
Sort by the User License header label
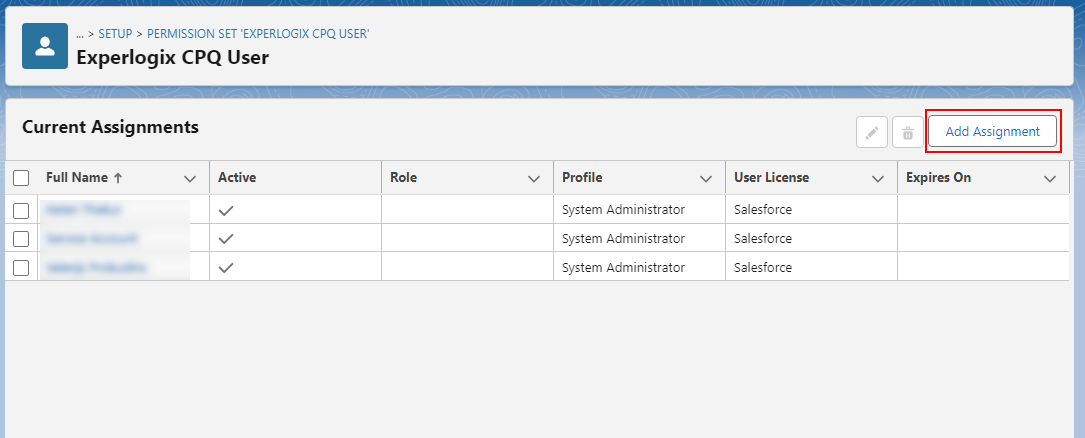(x=772, y=178)
